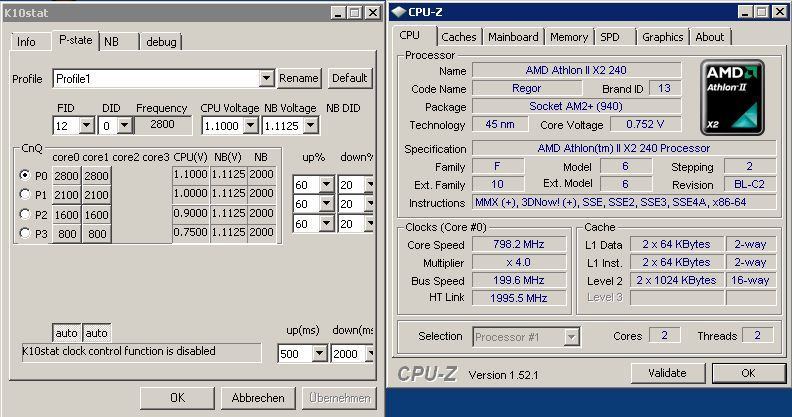The width and height of the screenshot is (792, 417).
Task: Click the Default profile button
Action: coord(350,78)
